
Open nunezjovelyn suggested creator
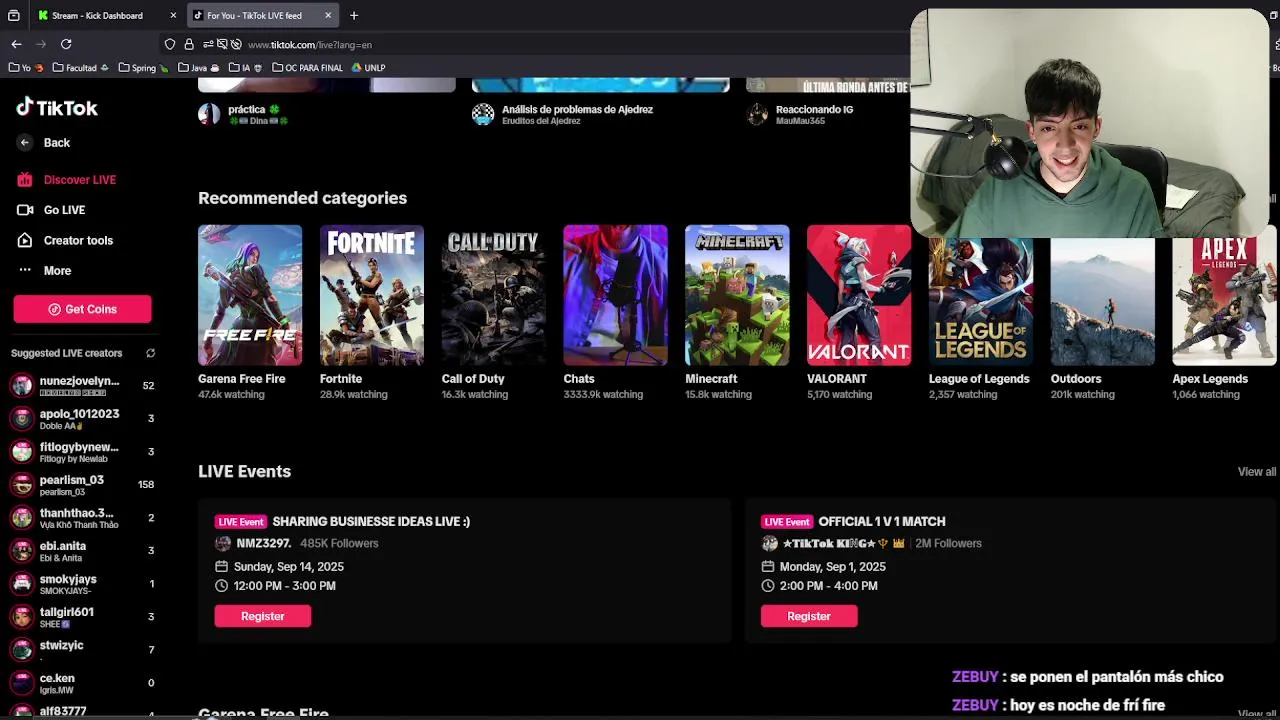82,386
